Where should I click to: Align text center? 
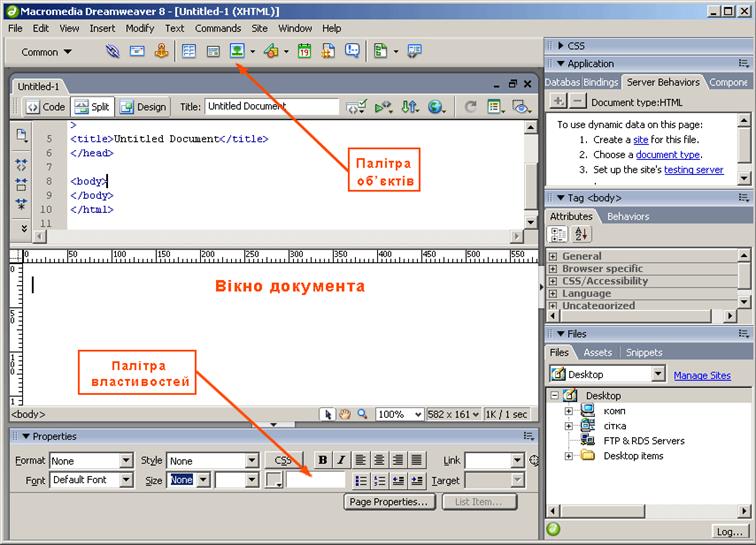[x=379, y=460]
